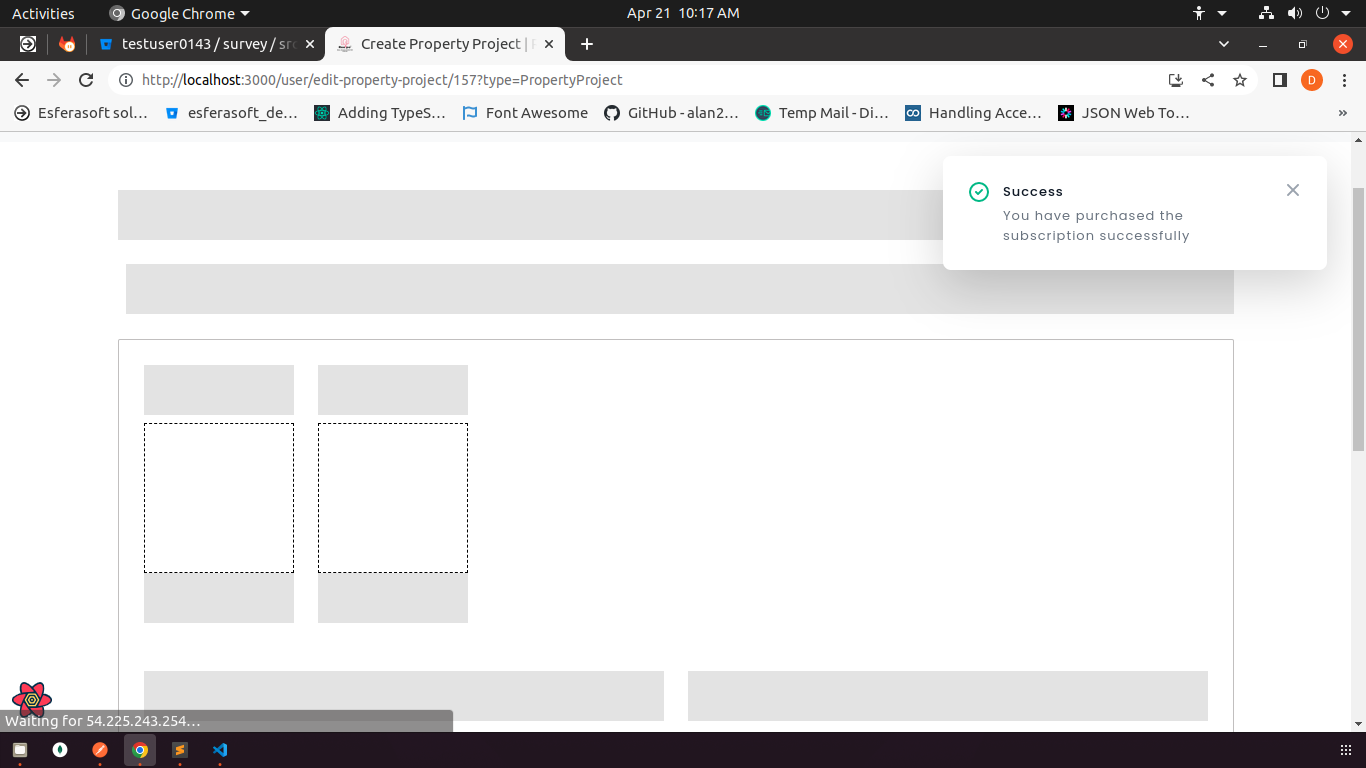Click the back navigation arrow
Screen dimensions: 1366x768
pyautogui.click(x=22, y=80)
